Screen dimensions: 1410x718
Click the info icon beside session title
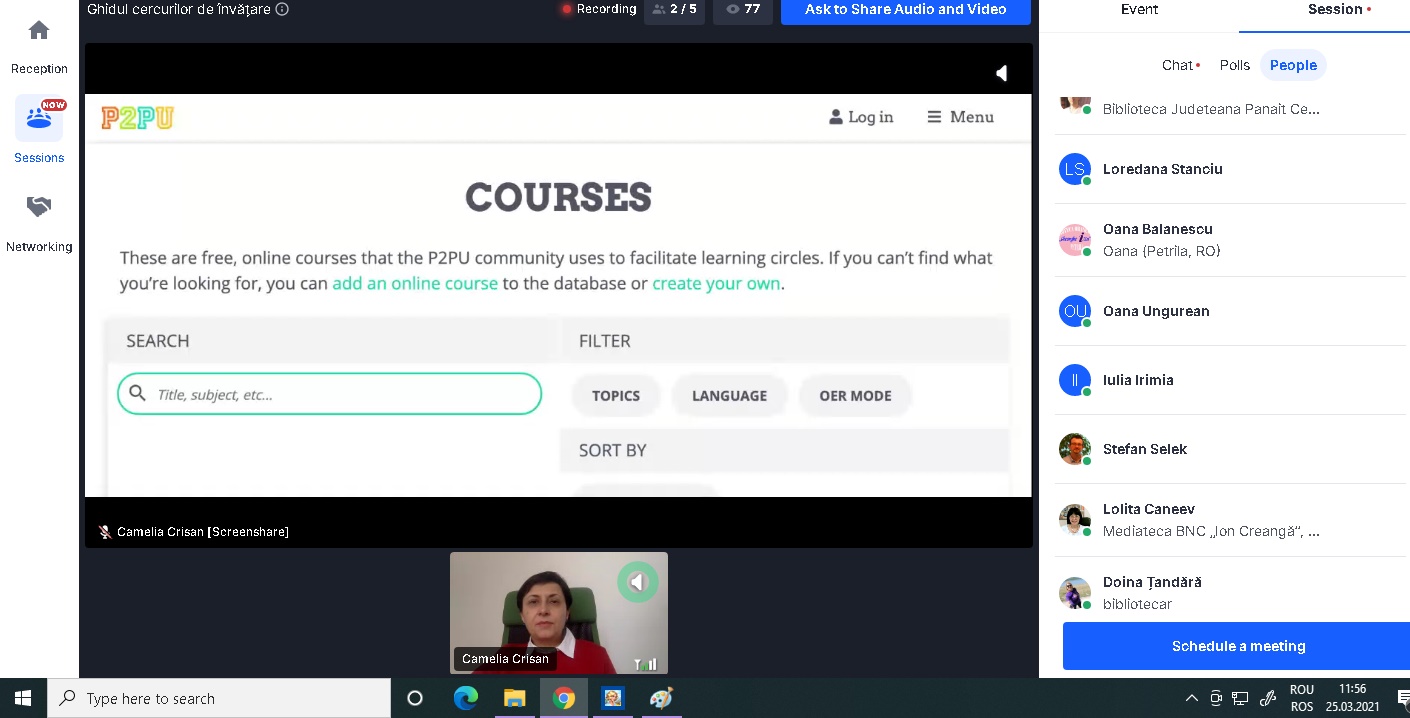tap(282, 9)
